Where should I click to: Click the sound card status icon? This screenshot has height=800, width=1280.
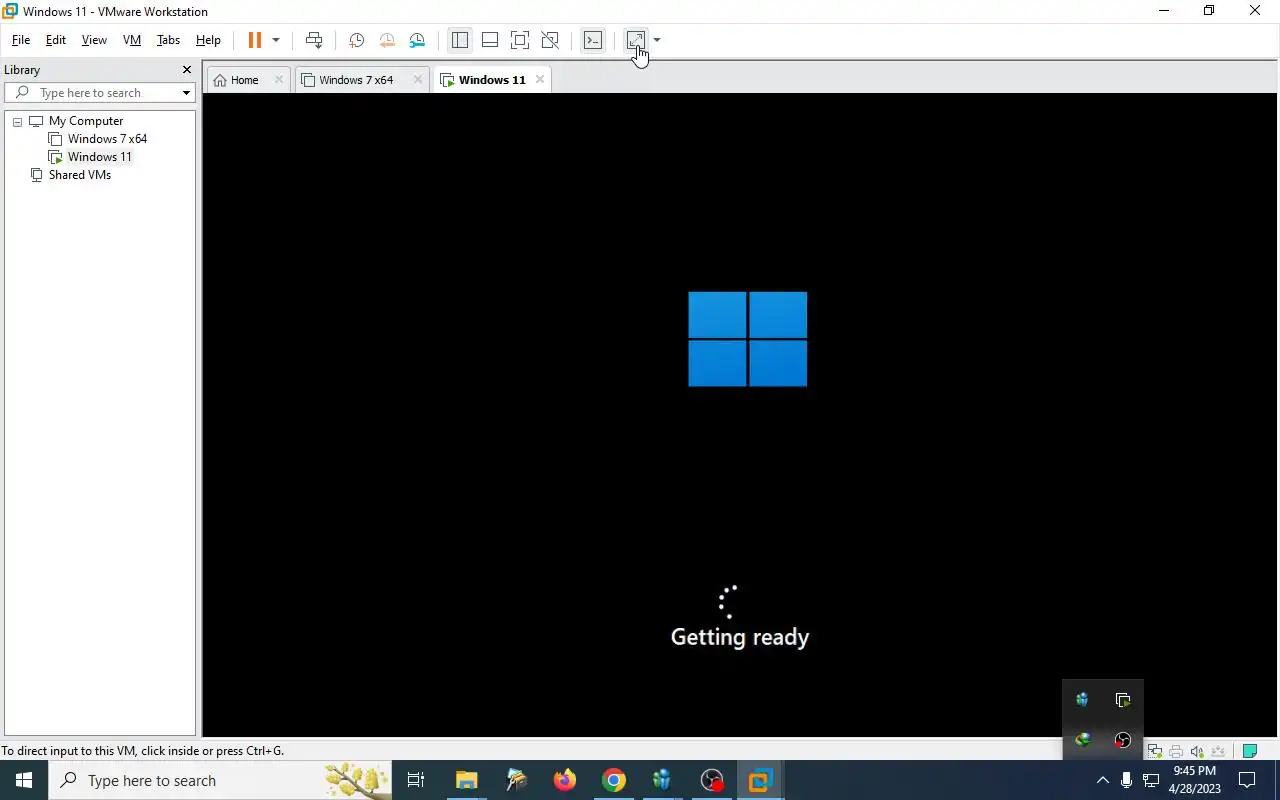1197,751
